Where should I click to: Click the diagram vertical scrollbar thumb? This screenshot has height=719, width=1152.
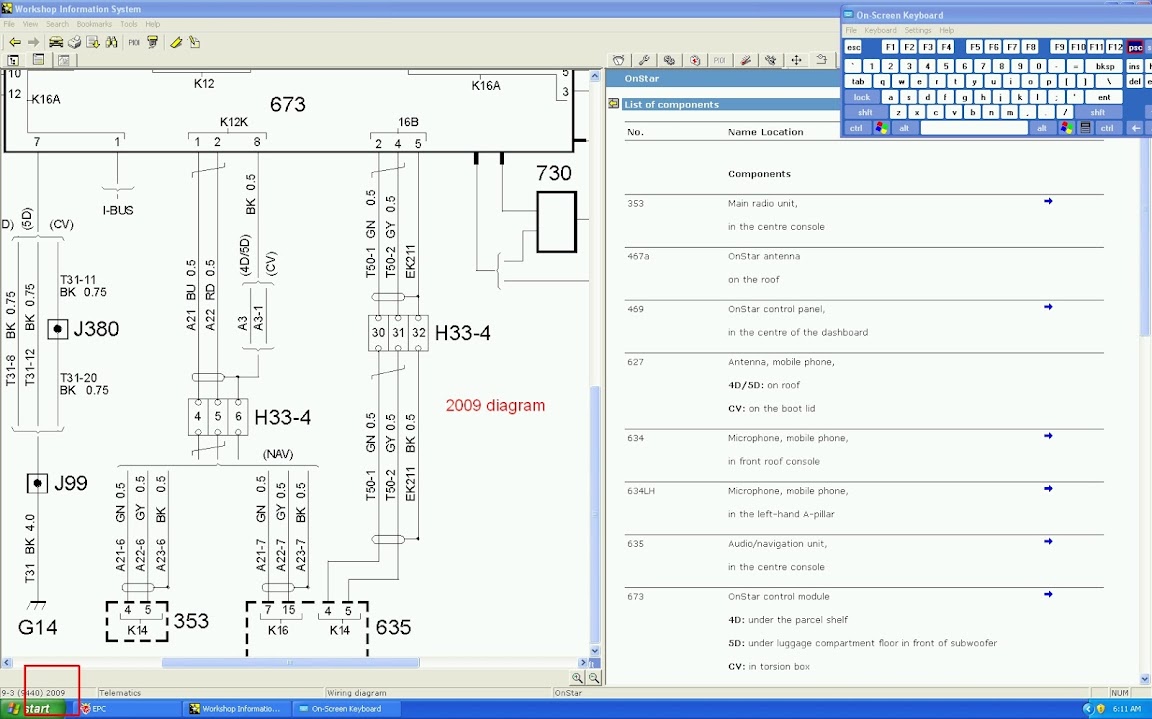(x=595, y=513)
